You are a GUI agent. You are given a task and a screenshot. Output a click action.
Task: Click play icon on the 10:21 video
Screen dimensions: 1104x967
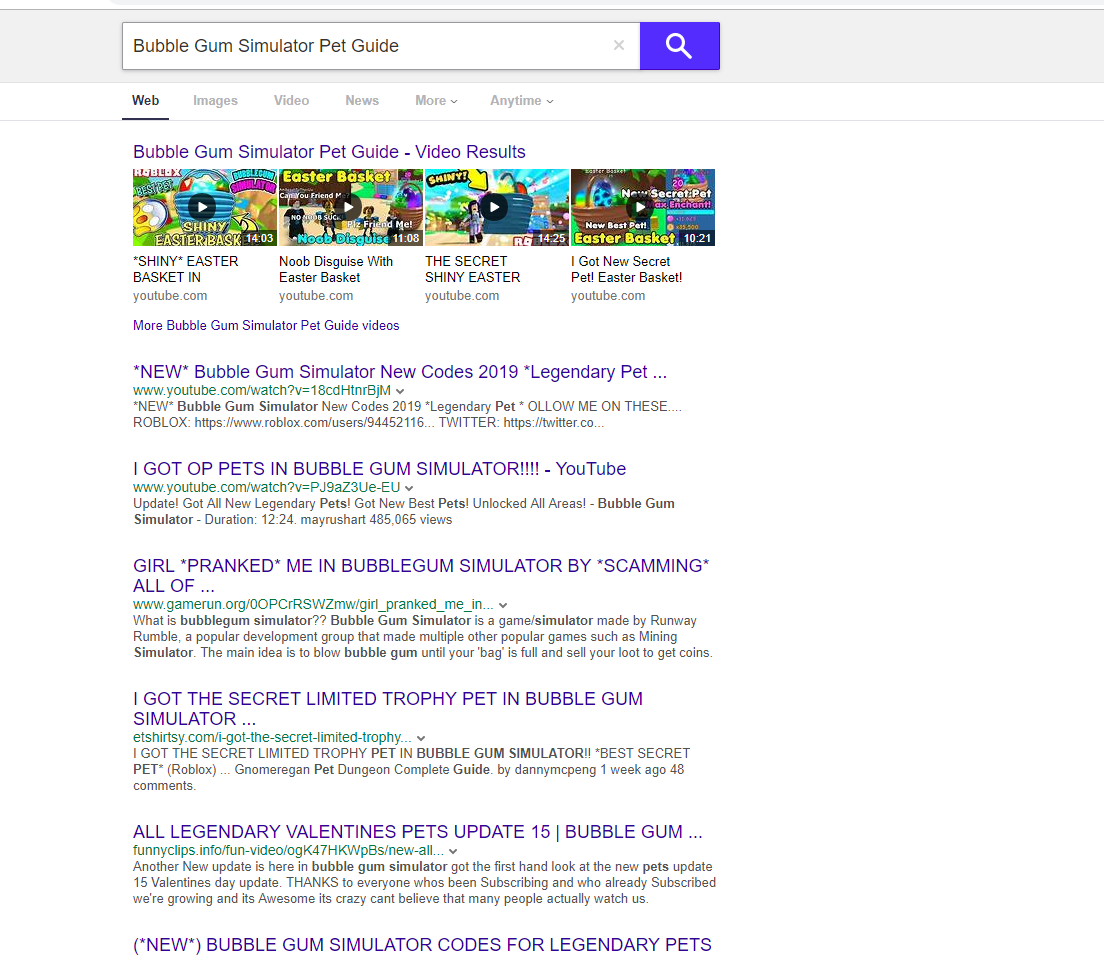[639, 207]
